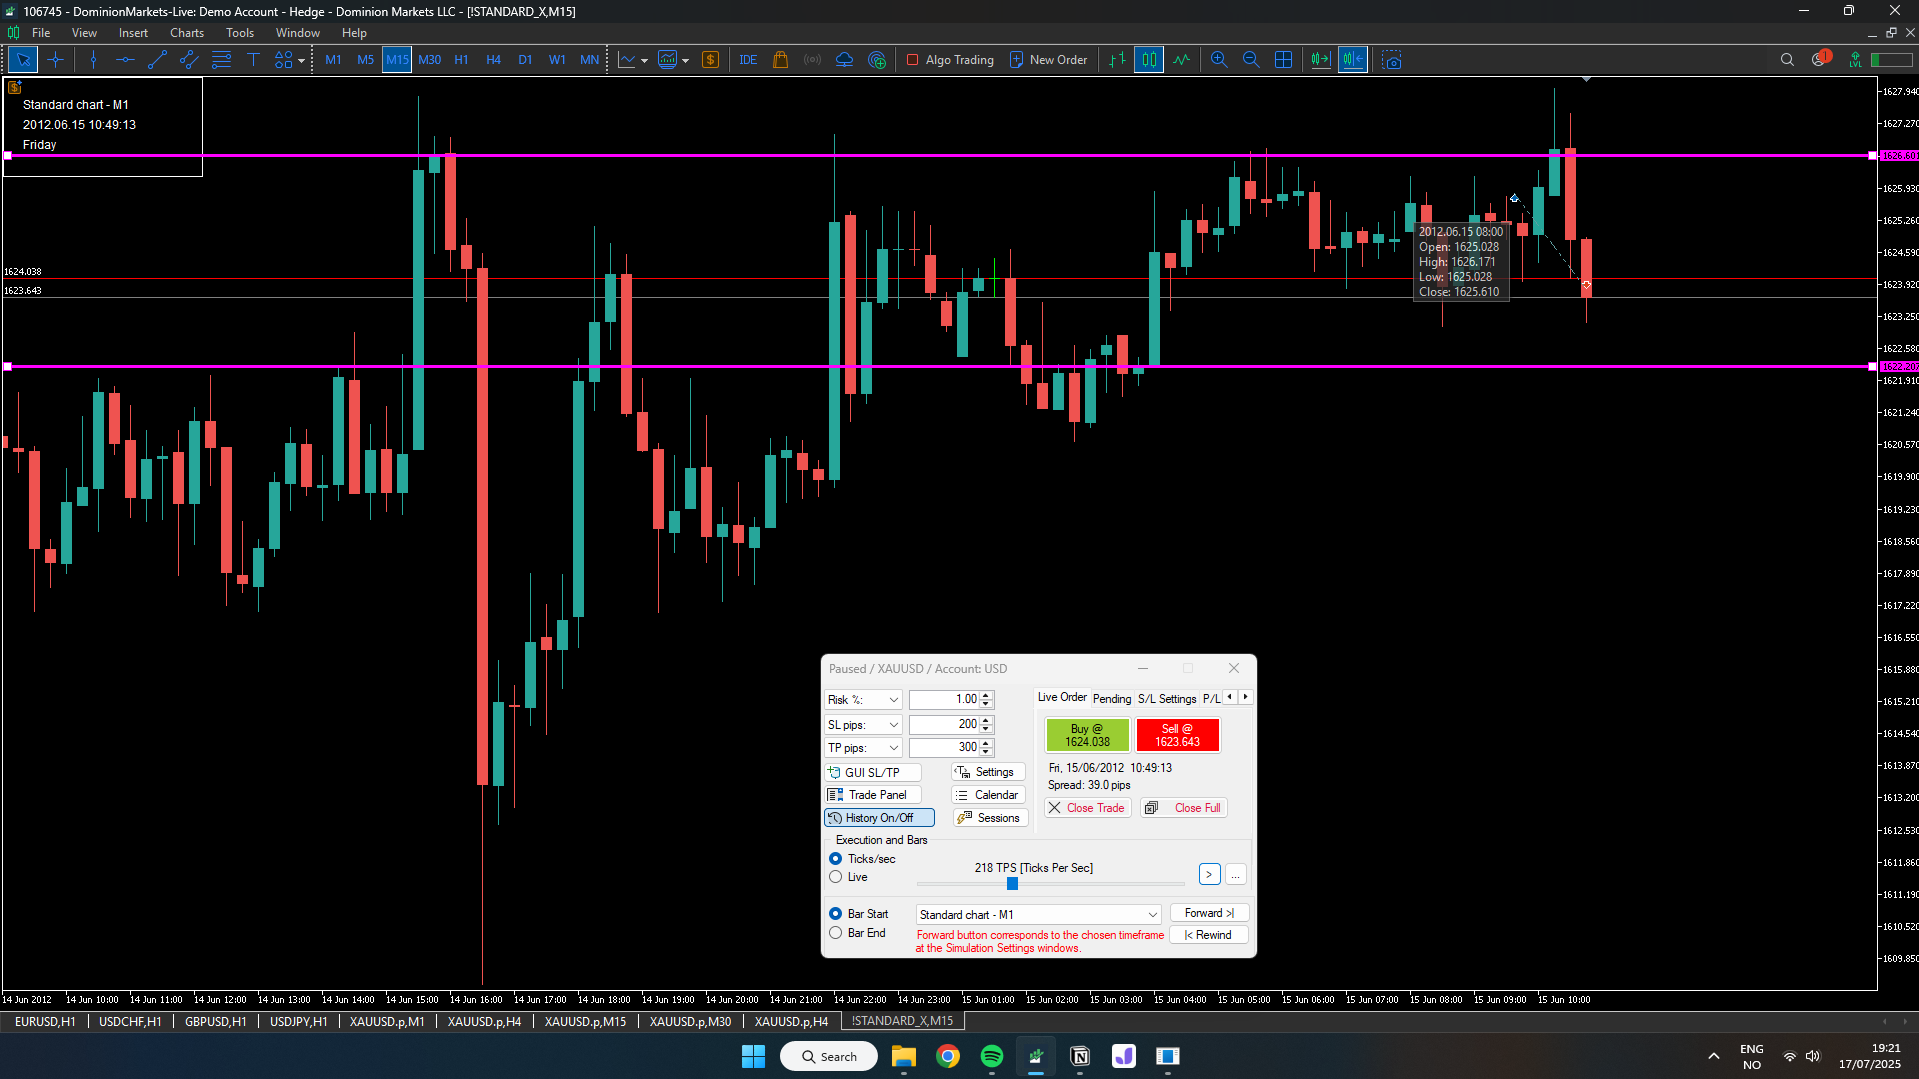Viewport: 1919px width, 1079px height.
Task: Open account notifications icon with badge
Action: click(x=1820, y=59)
